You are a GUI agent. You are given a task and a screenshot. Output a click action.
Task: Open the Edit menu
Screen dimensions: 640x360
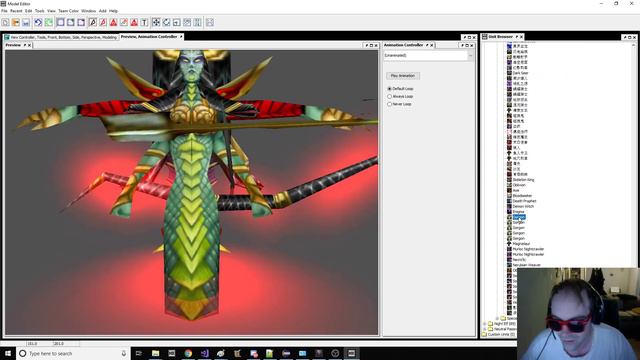(x=28, y=11)
